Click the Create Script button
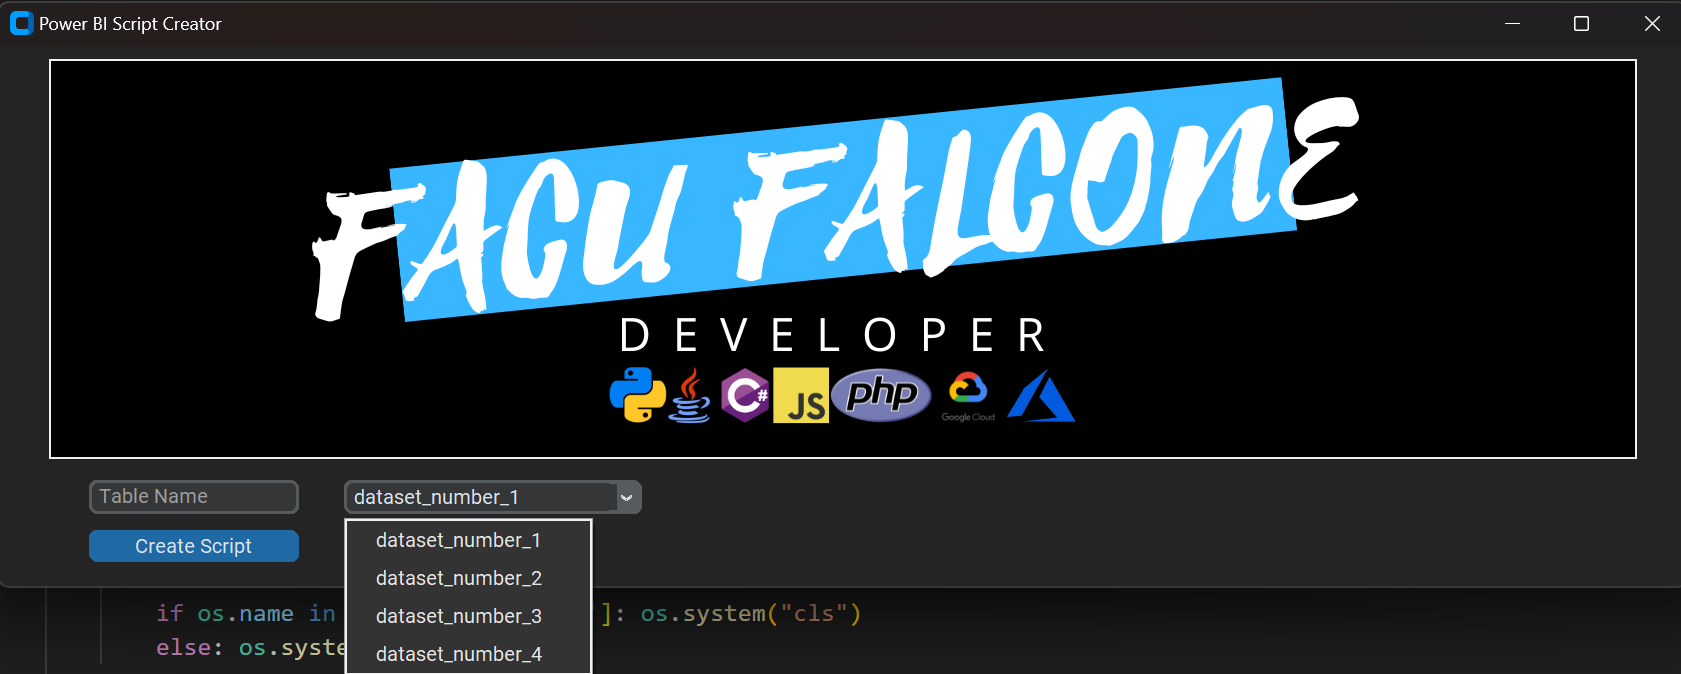Viewport: 1681px width, 674px height. tap(194, 546)
